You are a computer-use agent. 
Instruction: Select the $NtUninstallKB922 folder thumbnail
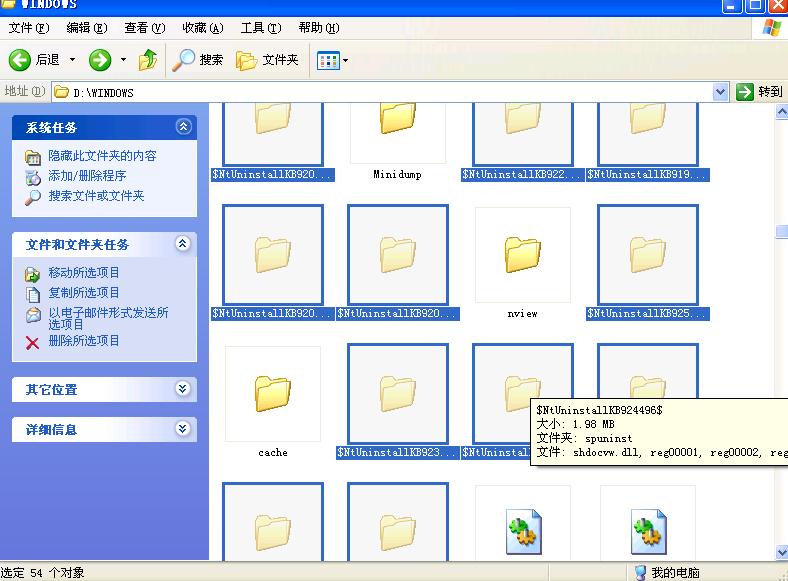click(523, 133)
